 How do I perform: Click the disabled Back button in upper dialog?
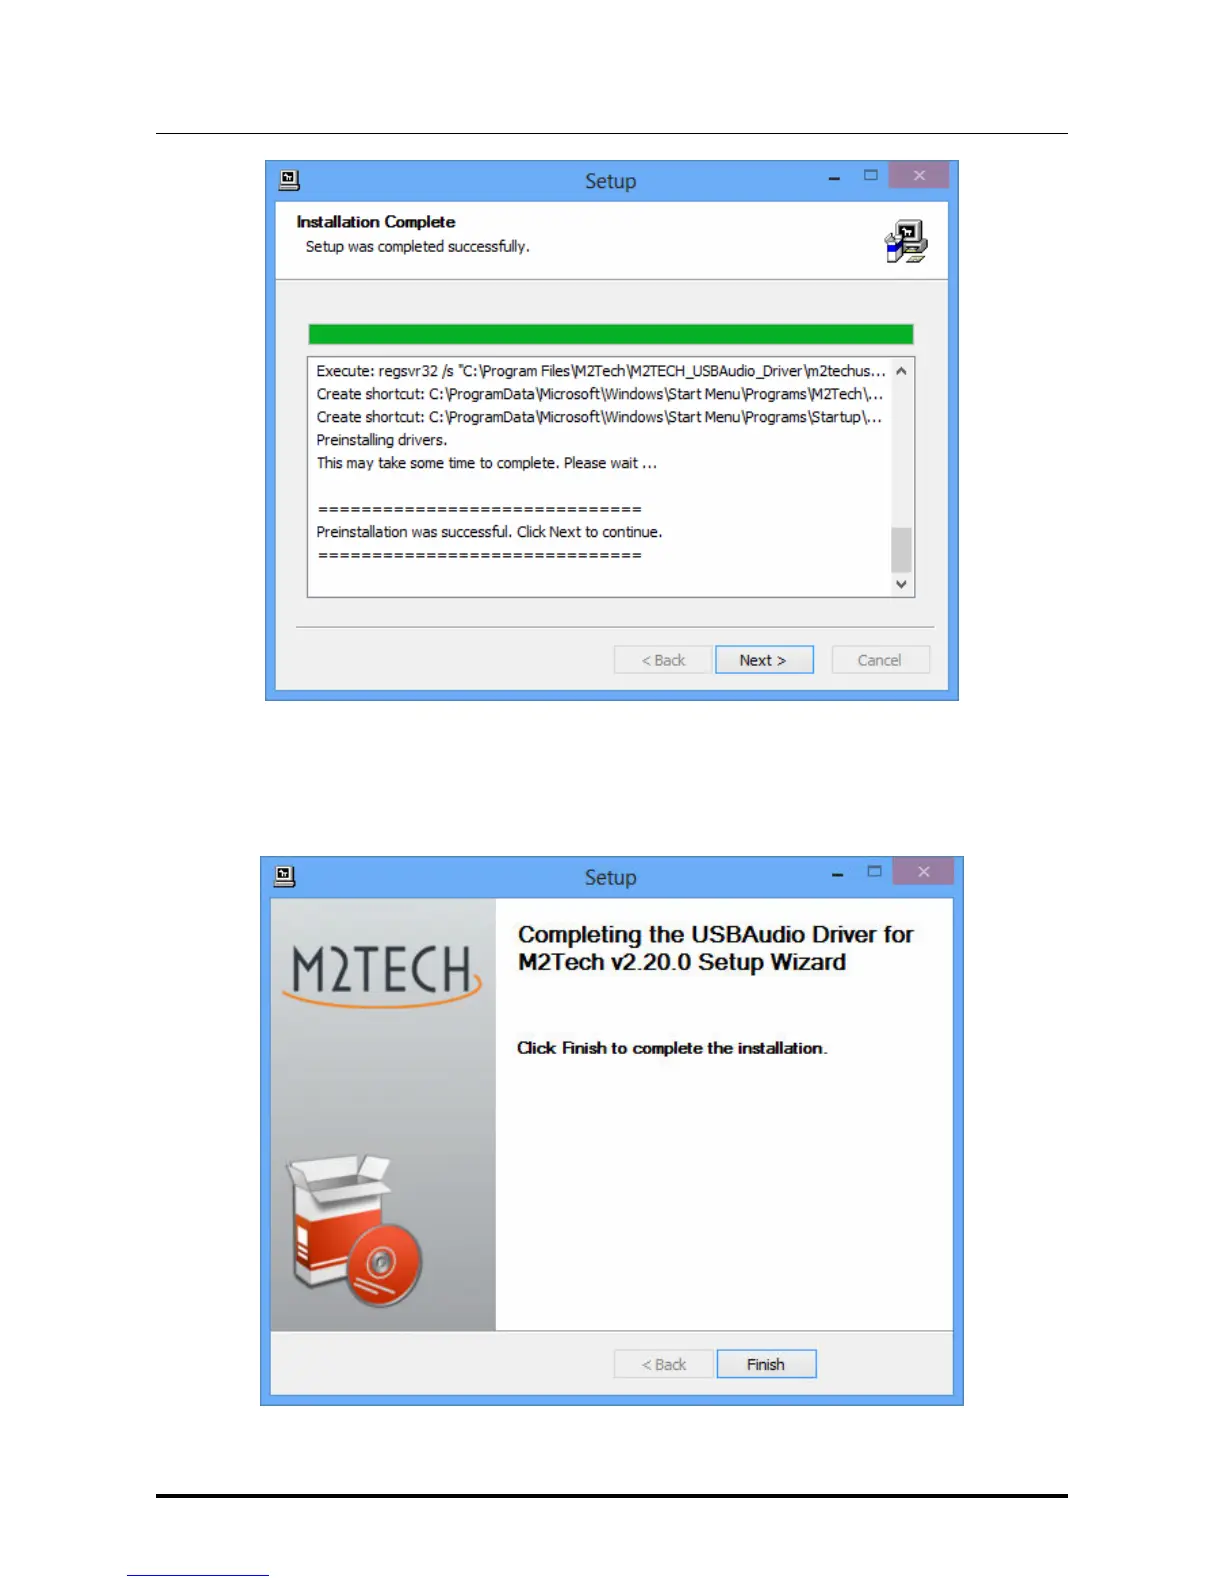coord(663,660)
